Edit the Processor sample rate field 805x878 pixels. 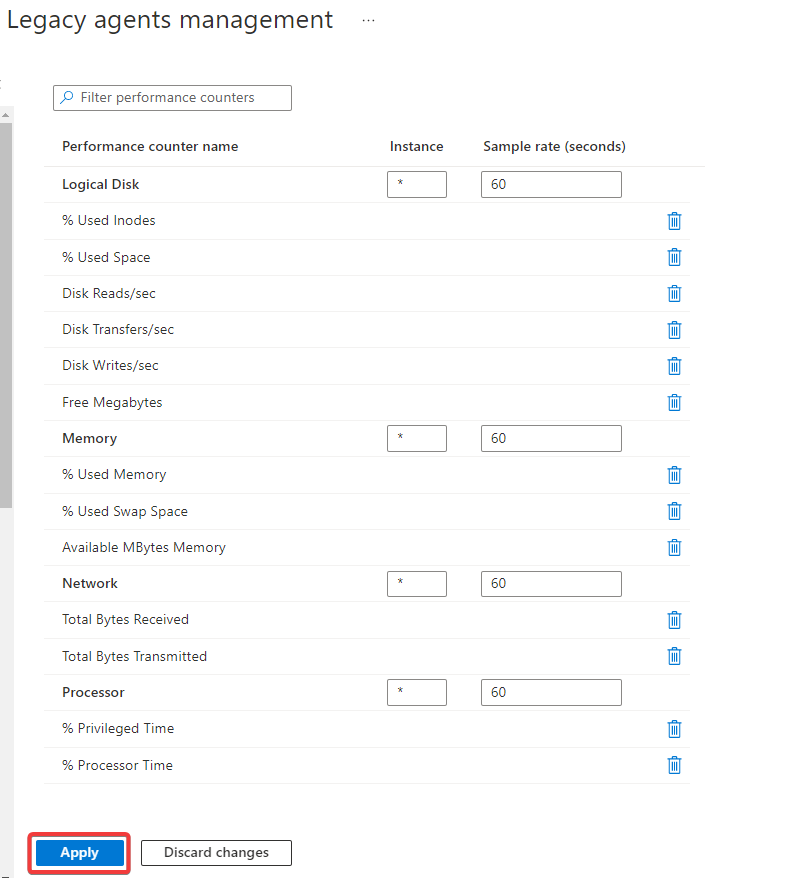pyautogui.click(x=551, y=692)
